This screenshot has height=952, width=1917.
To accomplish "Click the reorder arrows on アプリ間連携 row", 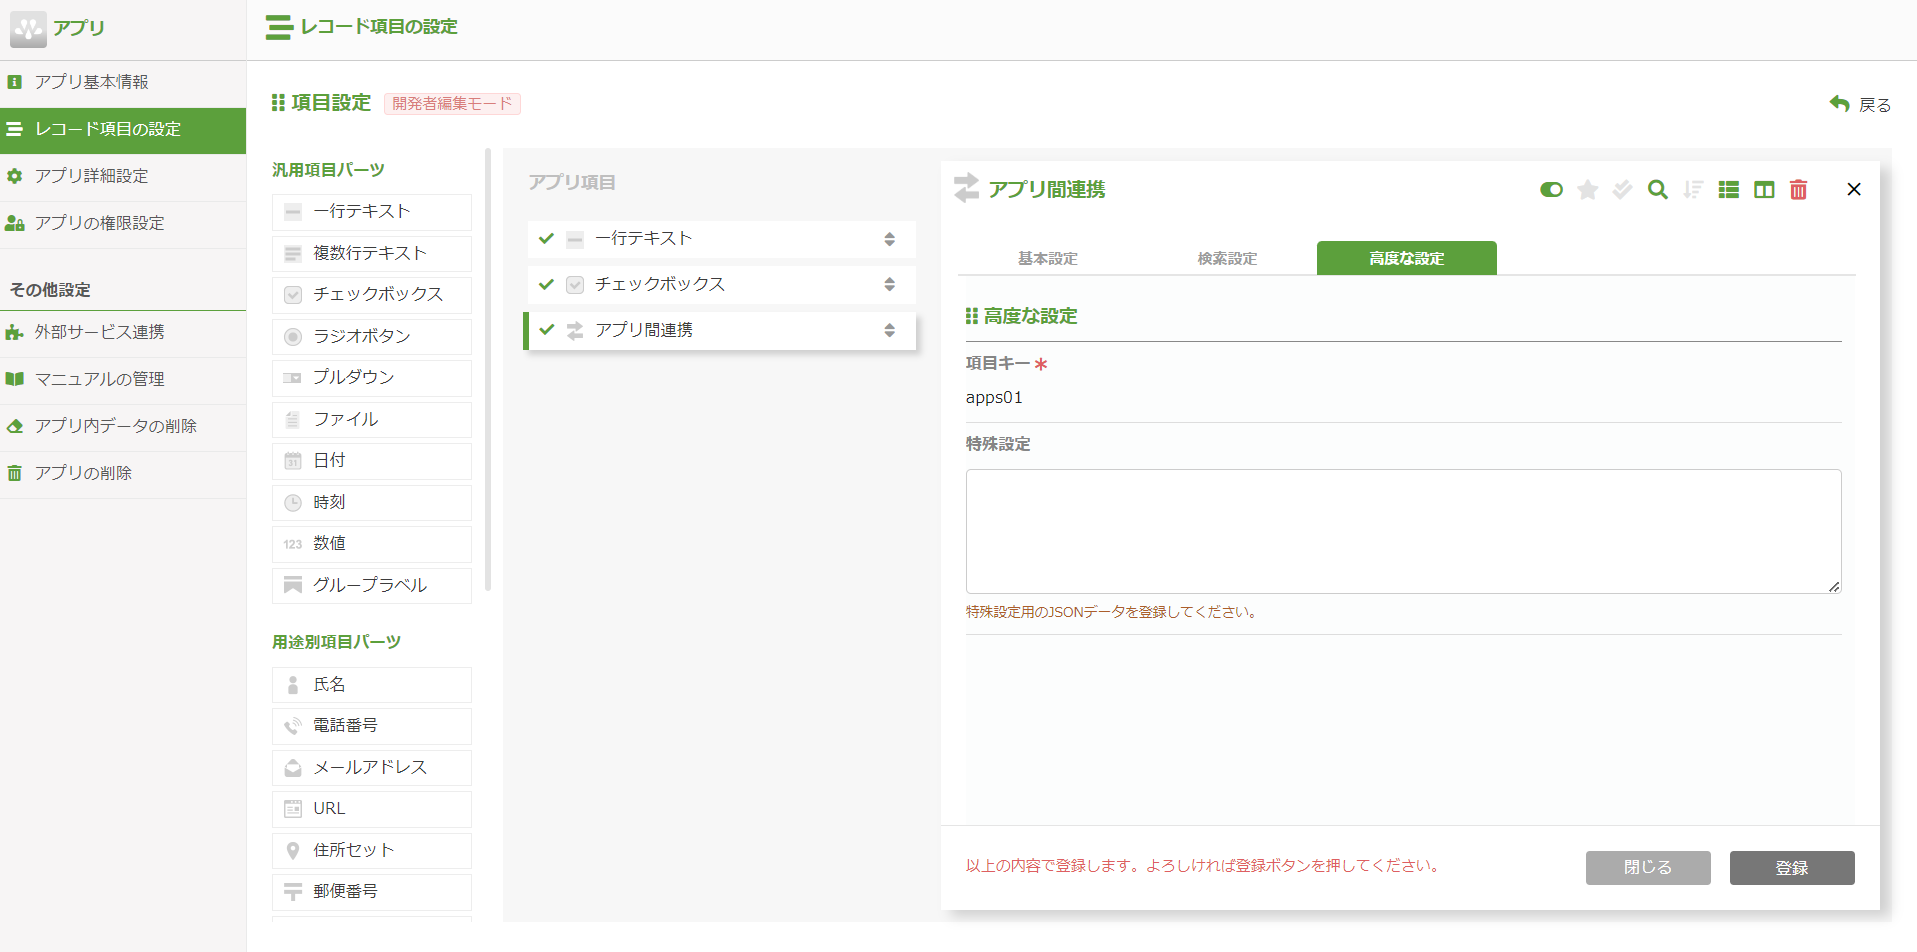I will point(889,330).
